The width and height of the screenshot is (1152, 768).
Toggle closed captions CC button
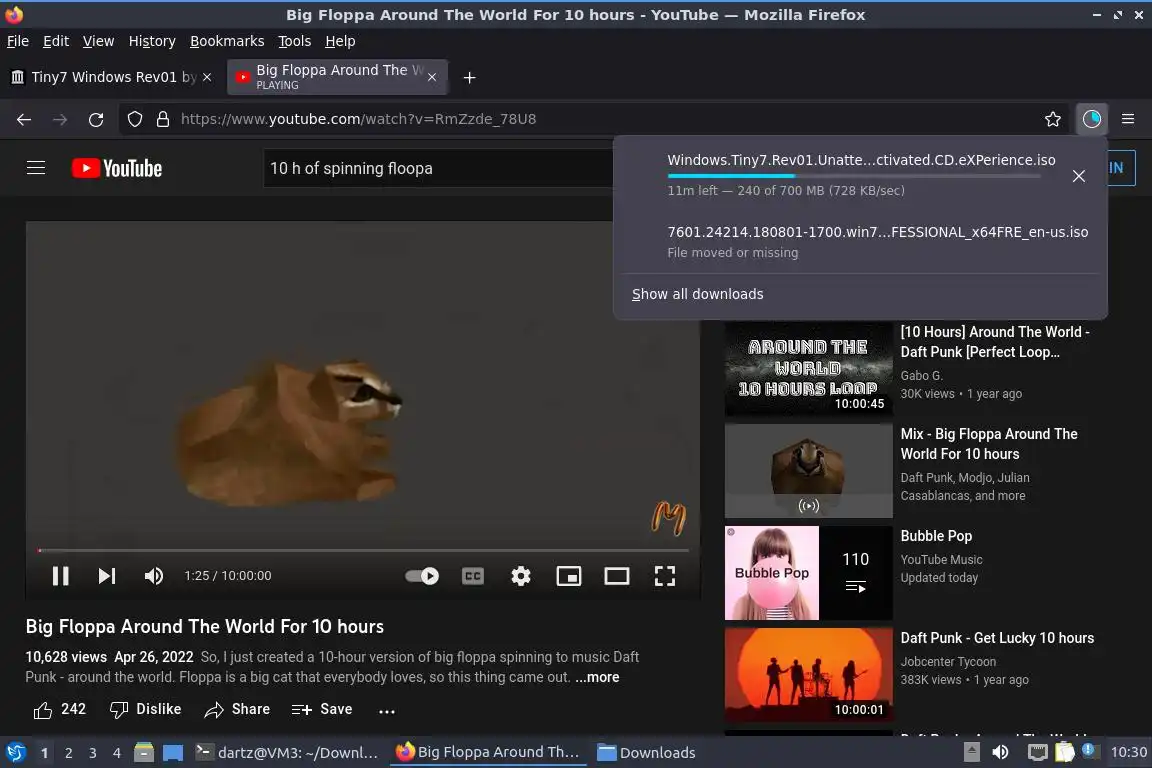pos(472,576)
